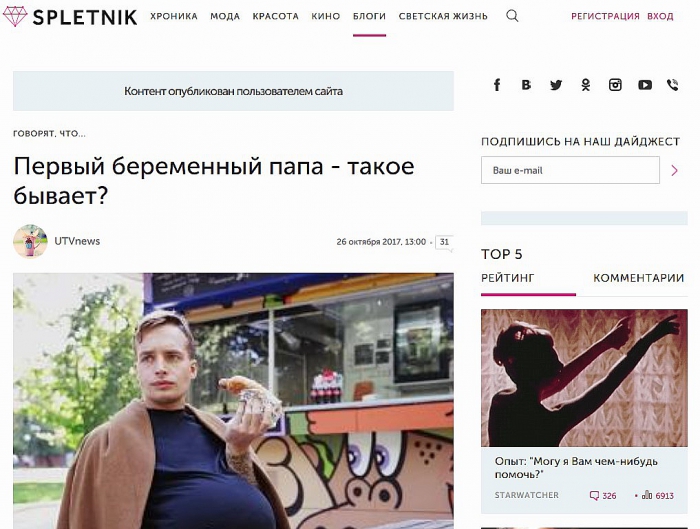Click the Viber phone icon
The image size is (700, 529).
[673, 85]
